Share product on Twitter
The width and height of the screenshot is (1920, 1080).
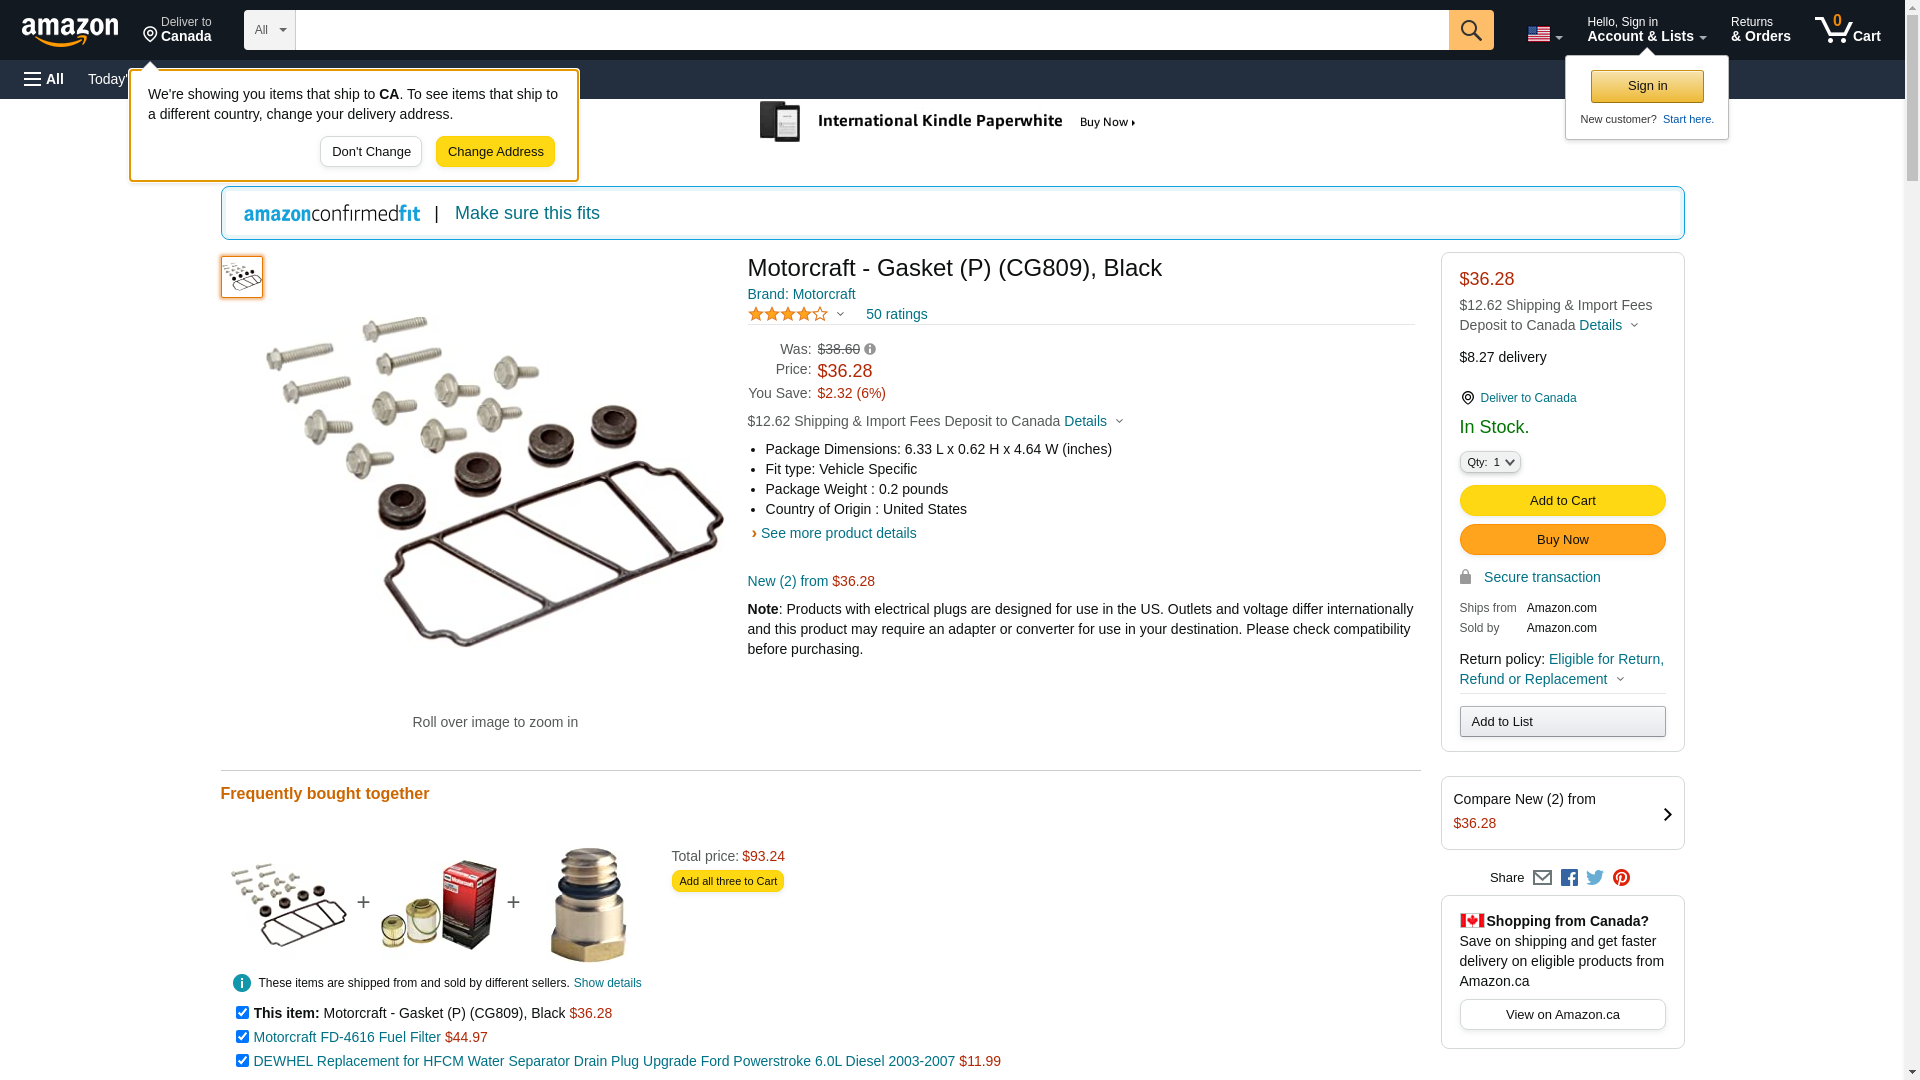pos(1595,878)
